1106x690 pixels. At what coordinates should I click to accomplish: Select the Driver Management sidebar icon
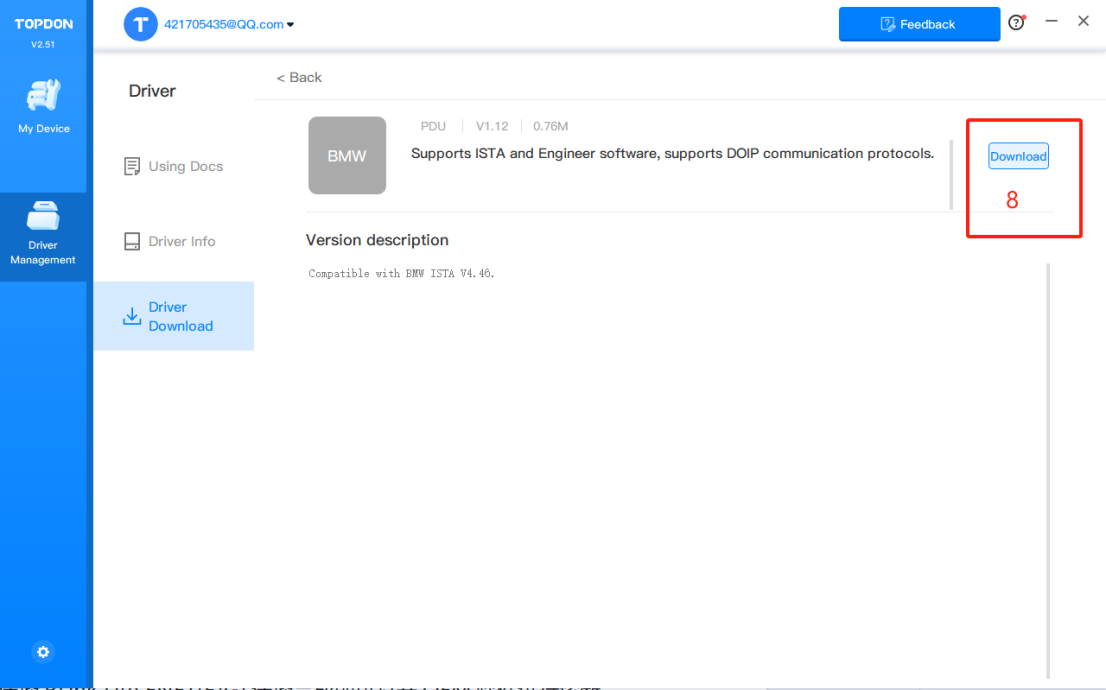[43, 216]
